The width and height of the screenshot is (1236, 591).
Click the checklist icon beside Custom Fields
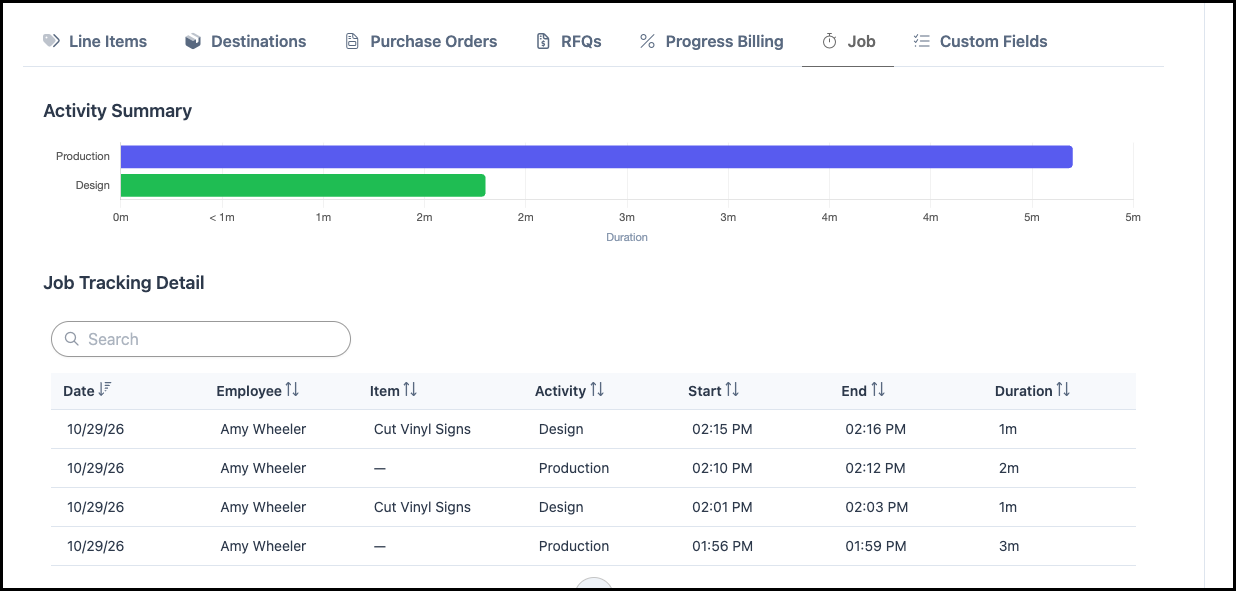(922, 41)
